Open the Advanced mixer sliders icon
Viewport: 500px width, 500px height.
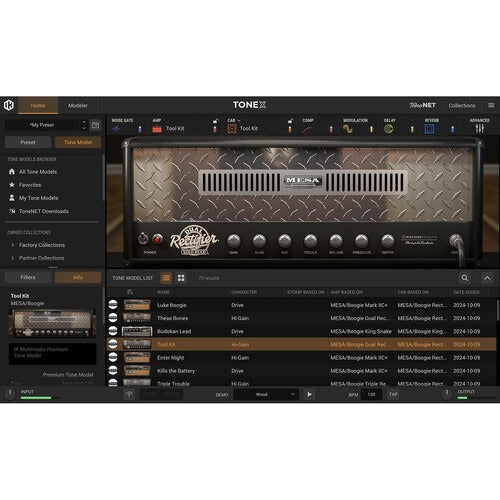pos(479,129)
